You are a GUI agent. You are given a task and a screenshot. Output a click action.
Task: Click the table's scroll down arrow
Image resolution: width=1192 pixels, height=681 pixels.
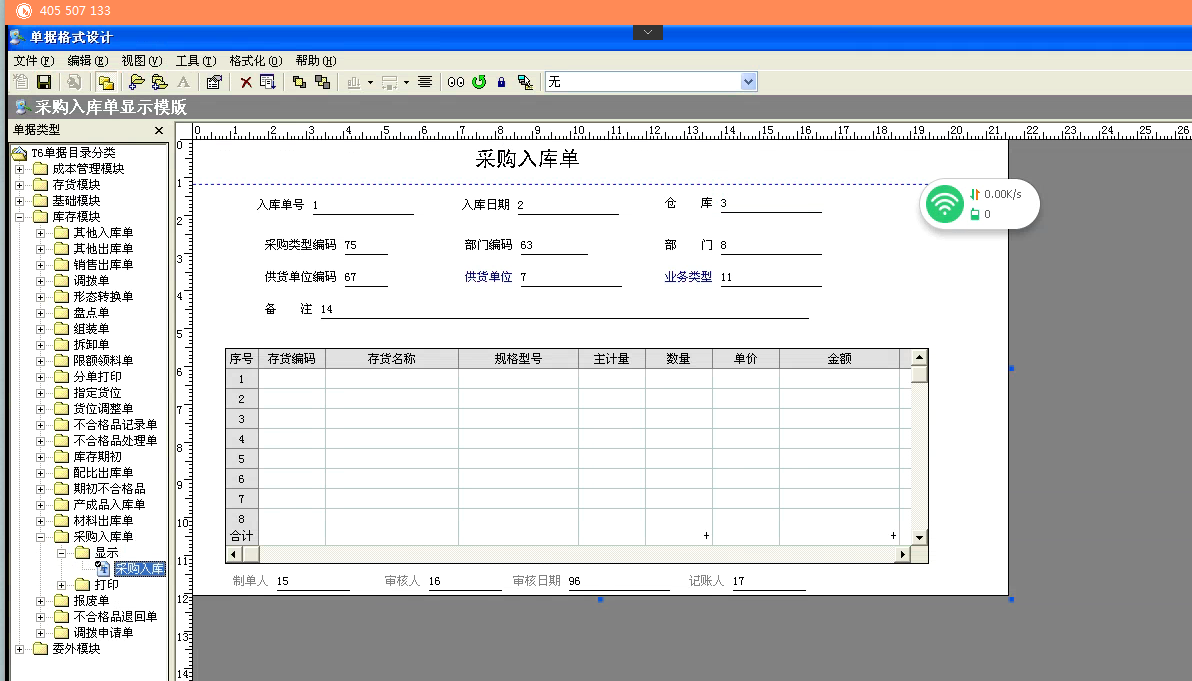point(919,537)
